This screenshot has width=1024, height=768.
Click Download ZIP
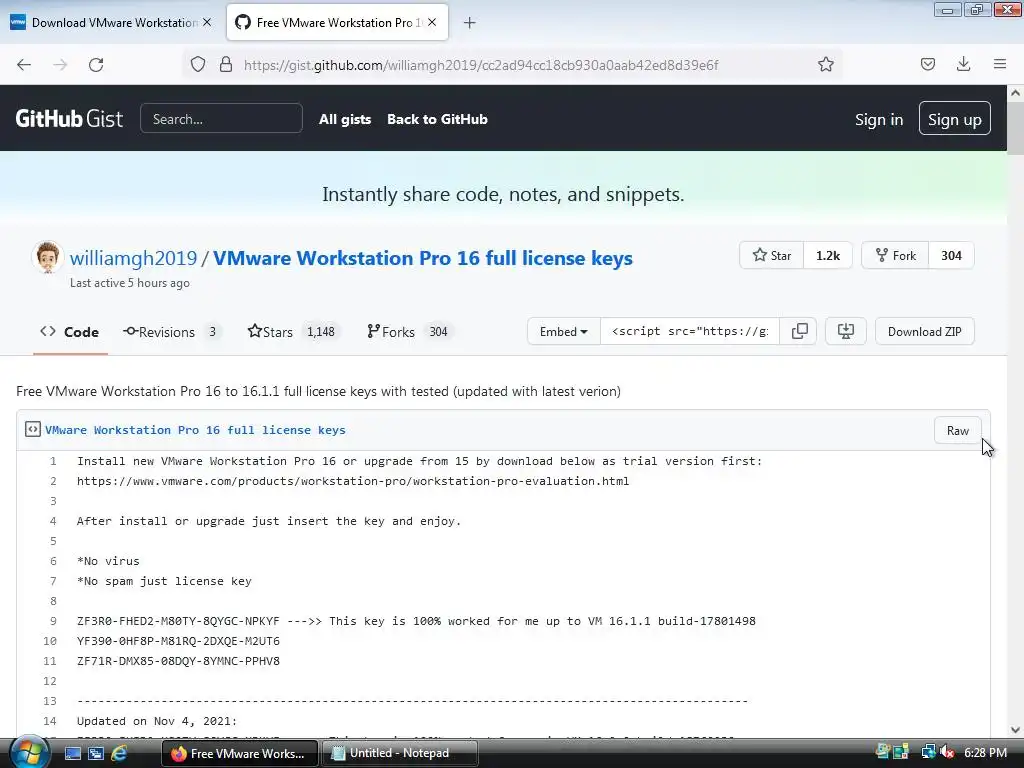(x=924, y=332)
